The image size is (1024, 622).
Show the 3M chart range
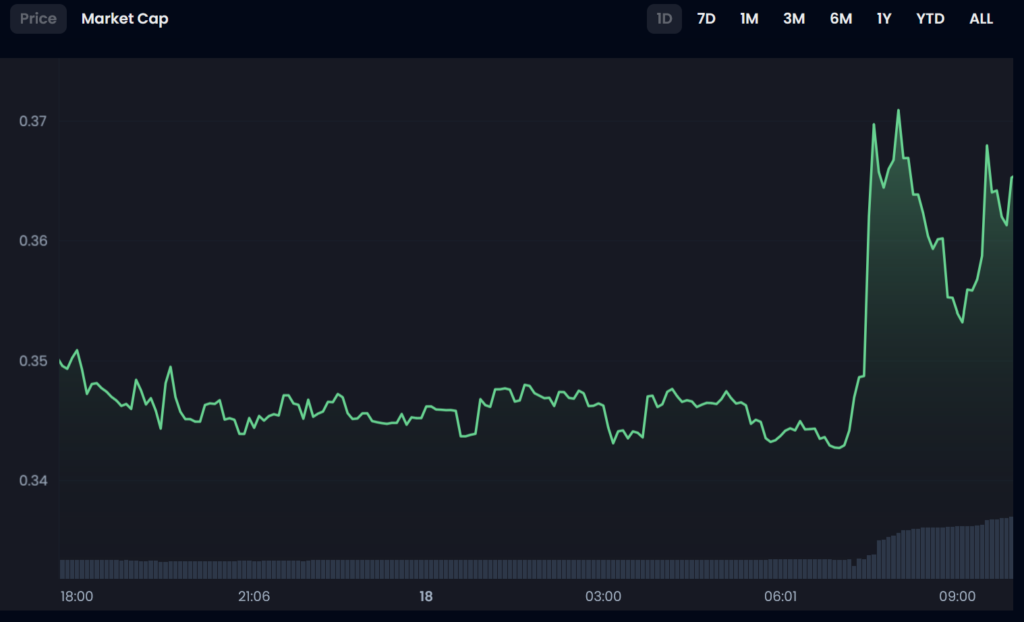794,19
